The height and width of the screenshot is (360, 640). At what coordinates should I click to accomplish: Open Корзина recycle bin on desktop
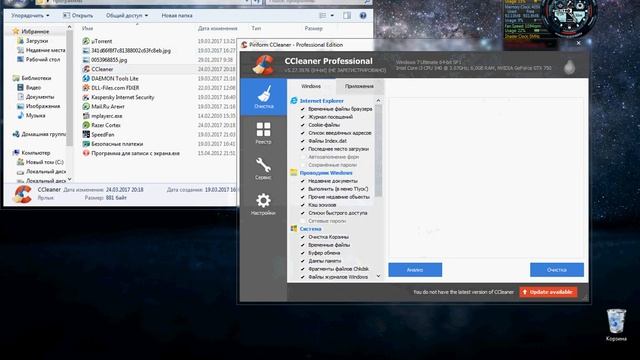pyautogui.click(x=616, y=324)
